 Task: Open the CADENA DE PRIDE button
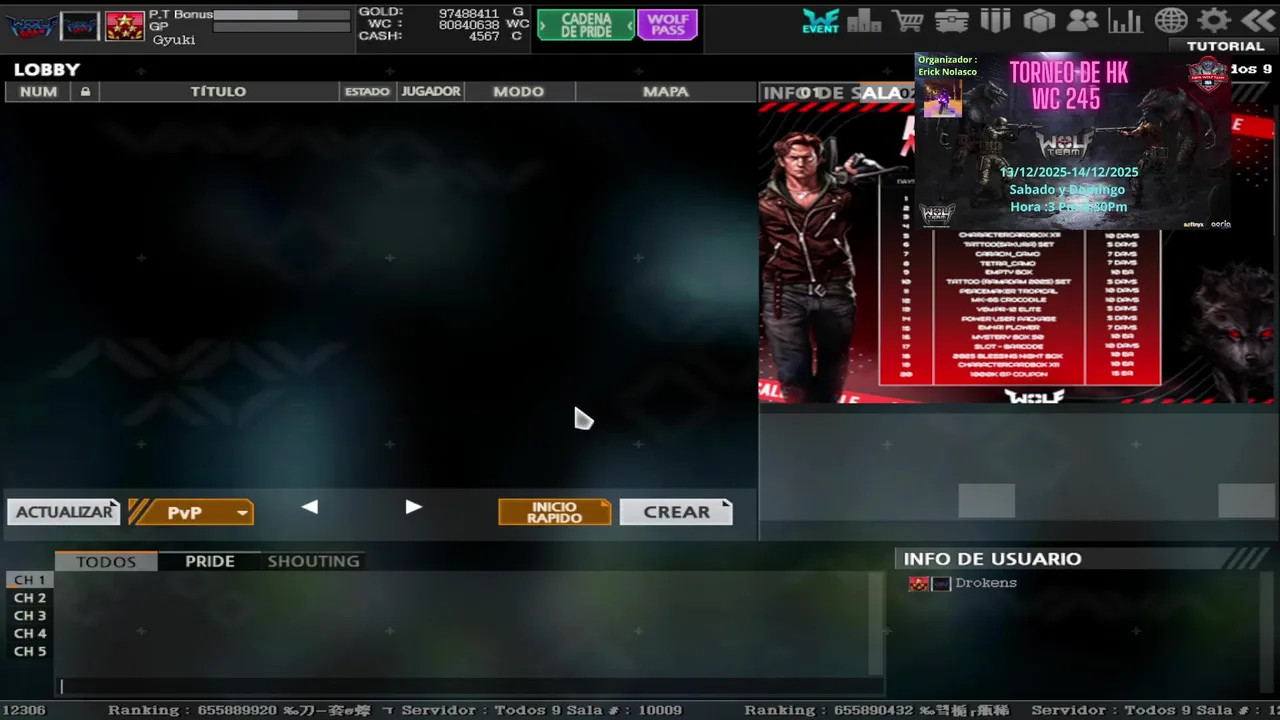pos(586,25)
